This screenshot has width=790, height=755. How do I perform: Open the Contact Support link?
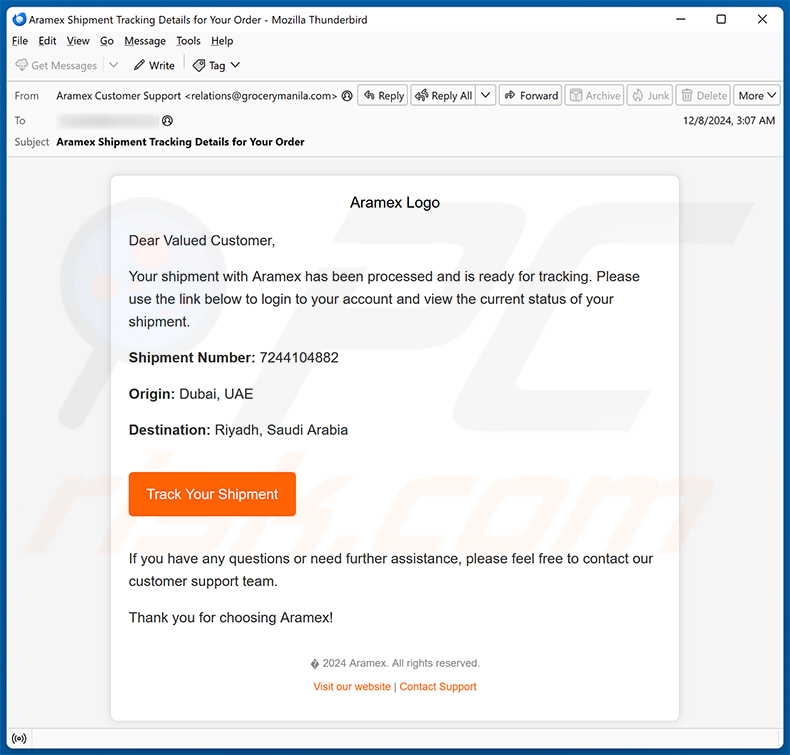point(438,687)
